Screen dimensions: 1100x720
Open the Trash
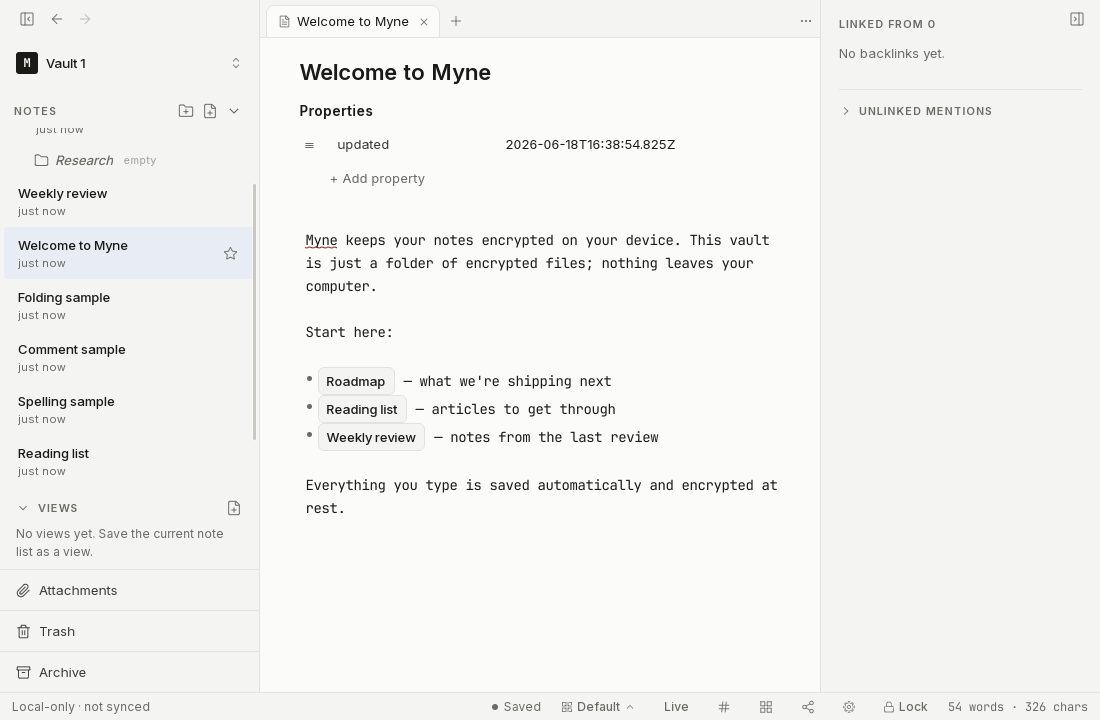tap(130, 632)
